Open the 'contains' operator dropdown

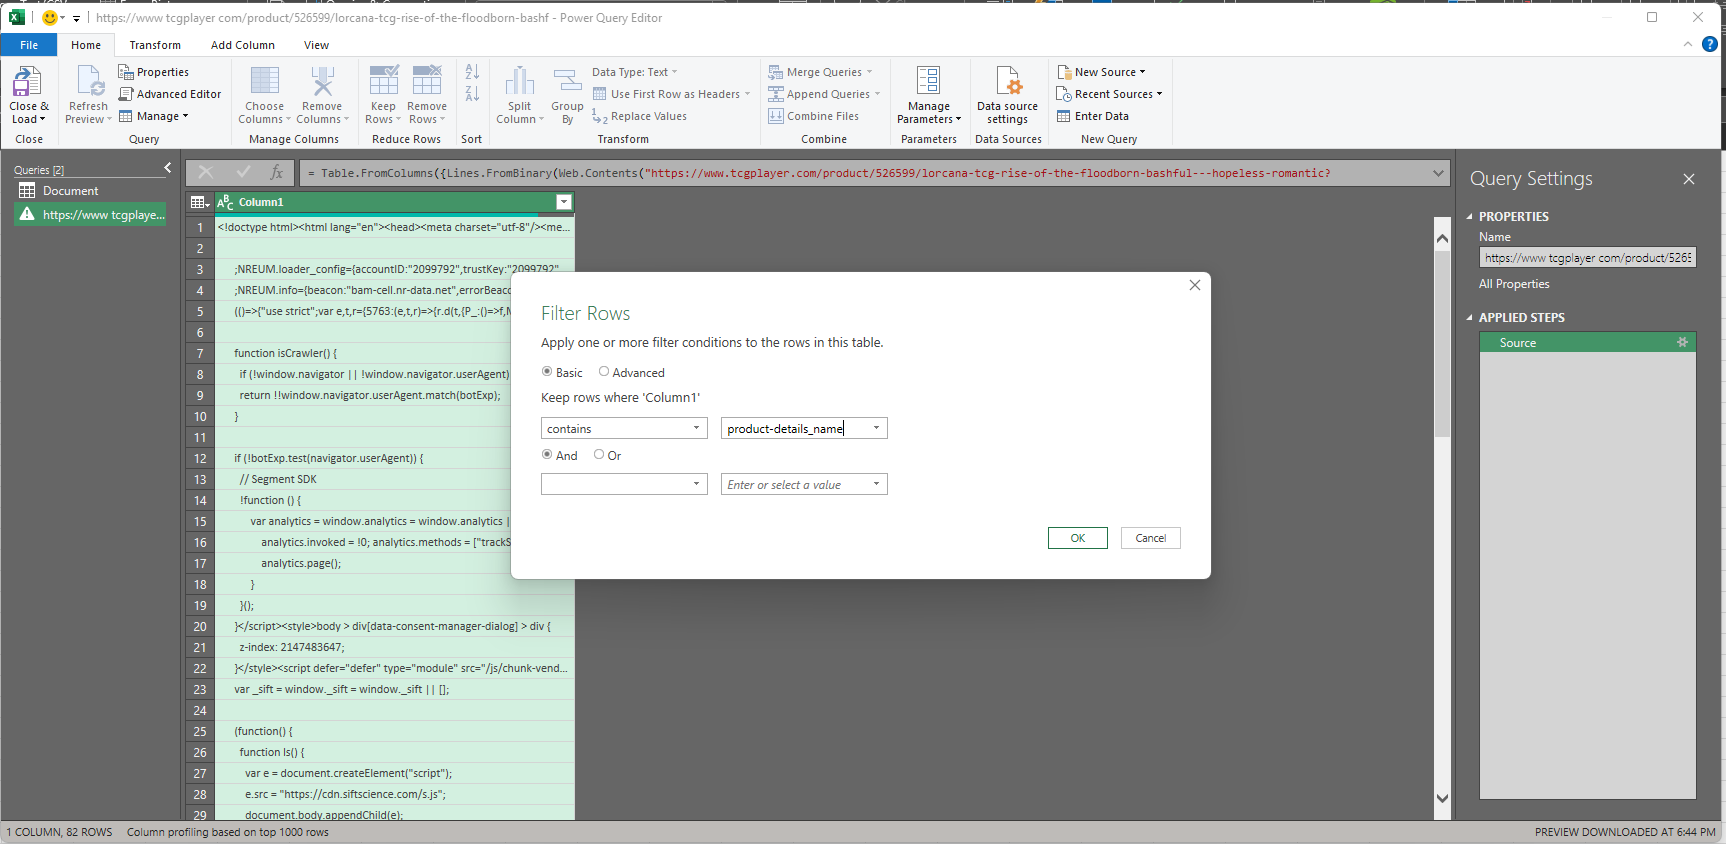tap(625, 428)
